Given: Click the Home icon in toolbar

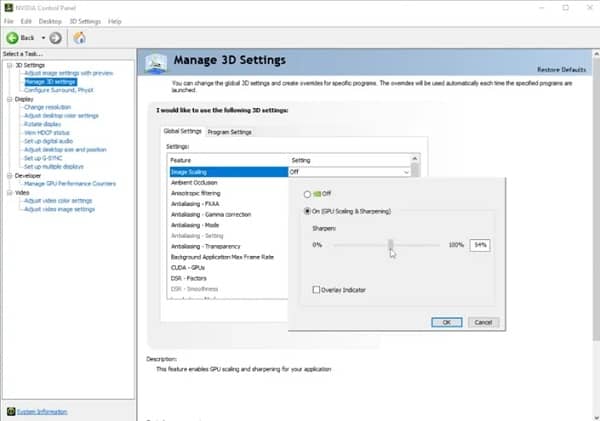Looking at the screenshot, I should pyautogui.click(x=80, y=38).
